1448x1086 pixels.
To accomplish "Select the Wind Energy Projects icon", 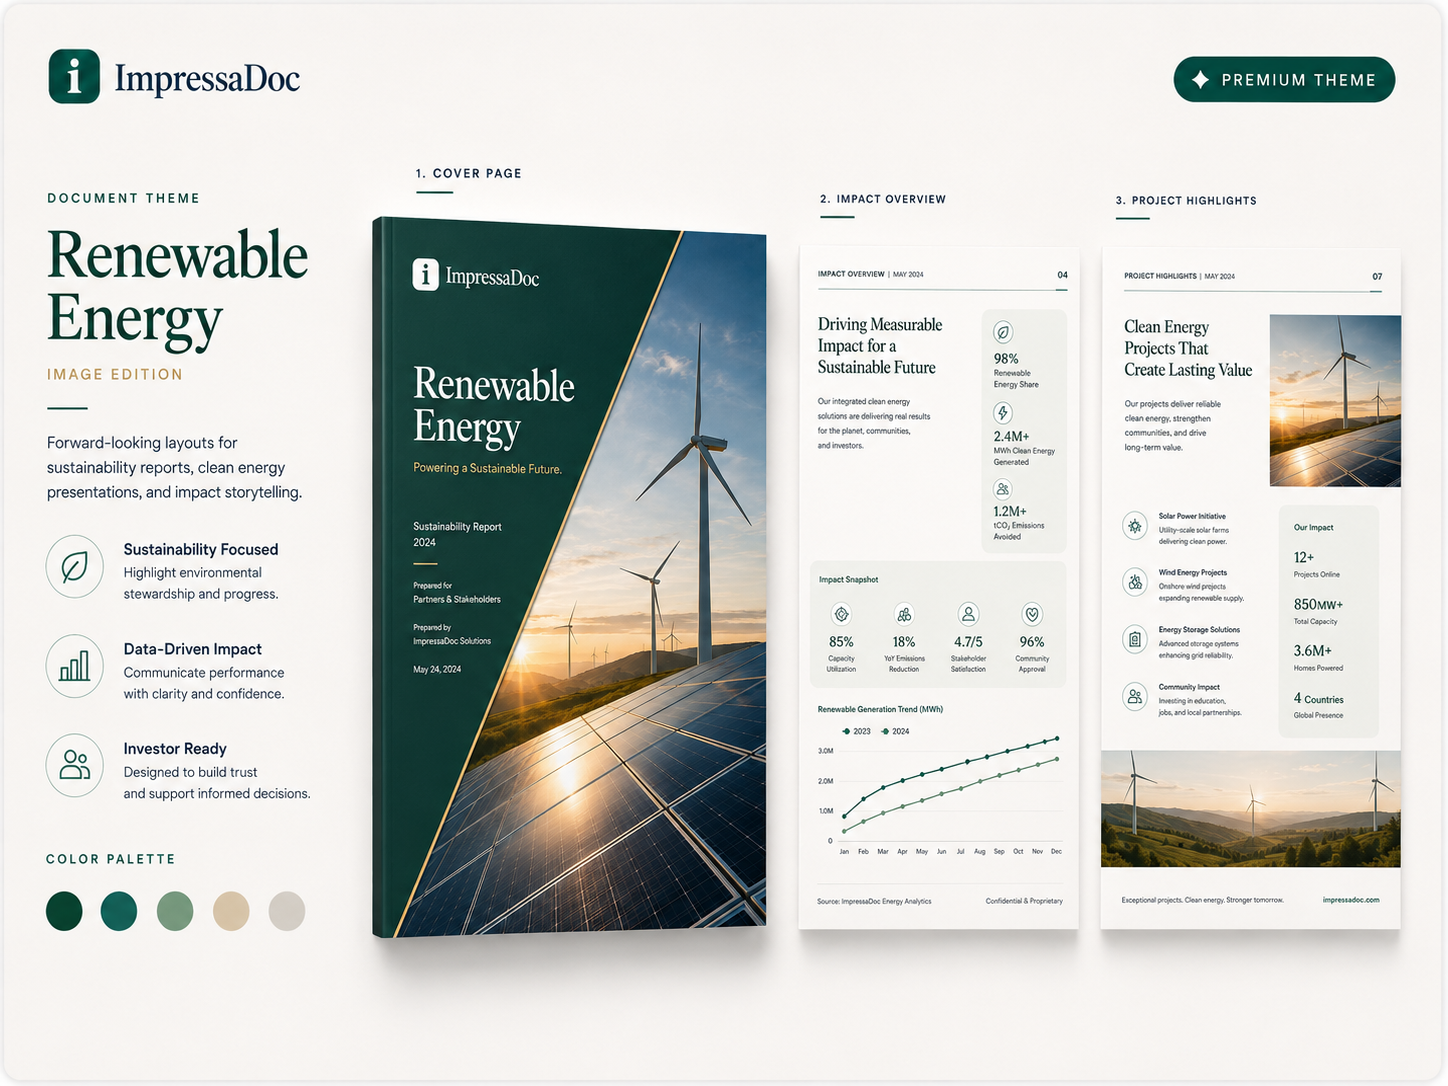I will [1135, 582].
